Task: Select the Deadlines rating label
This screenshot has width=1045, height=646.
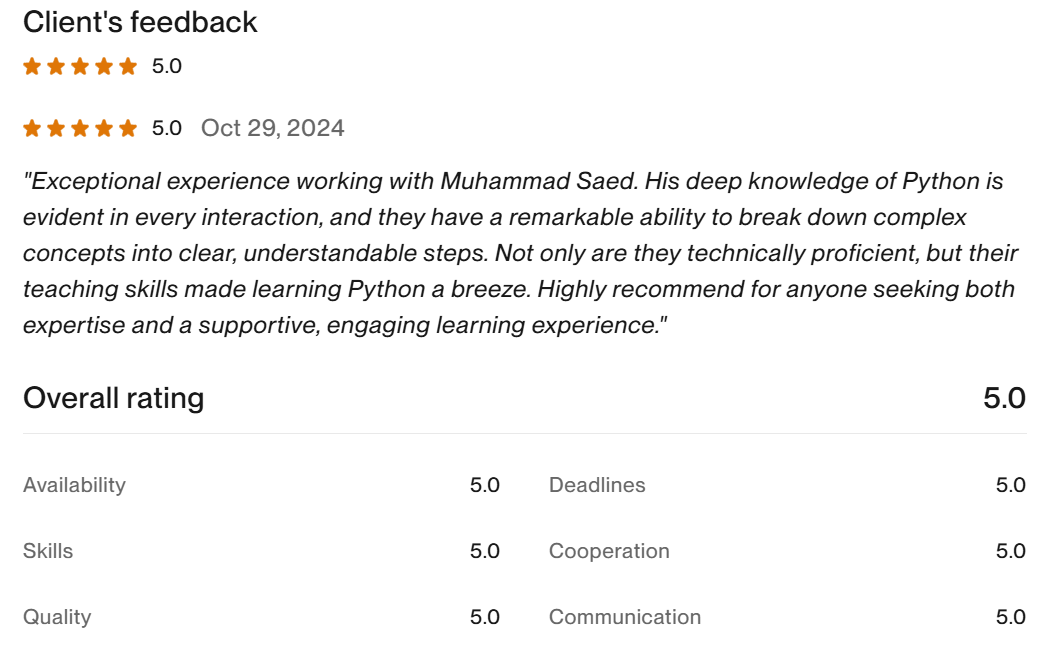Action: (x=597, y=485)
